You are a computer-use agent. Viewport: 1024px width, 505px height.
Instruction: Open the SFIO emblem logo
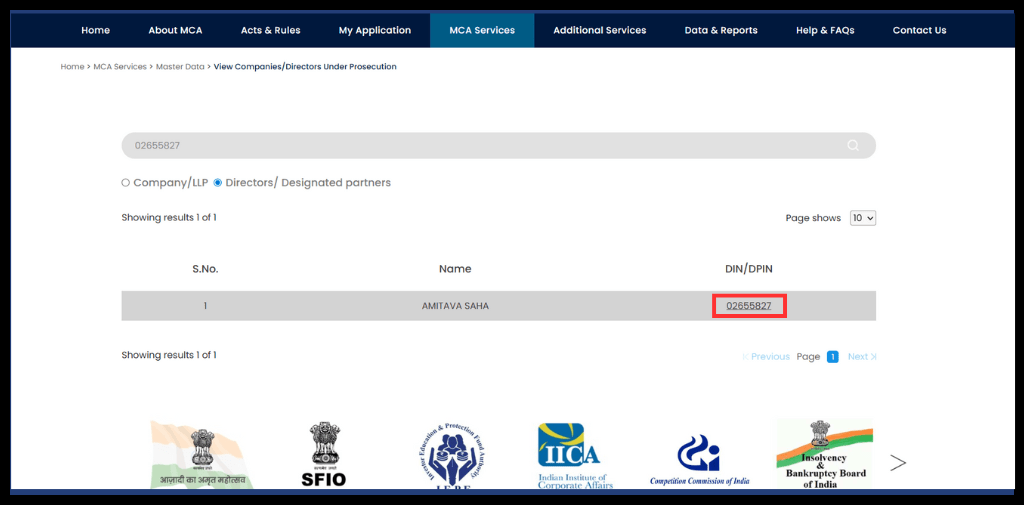[323, 455]
